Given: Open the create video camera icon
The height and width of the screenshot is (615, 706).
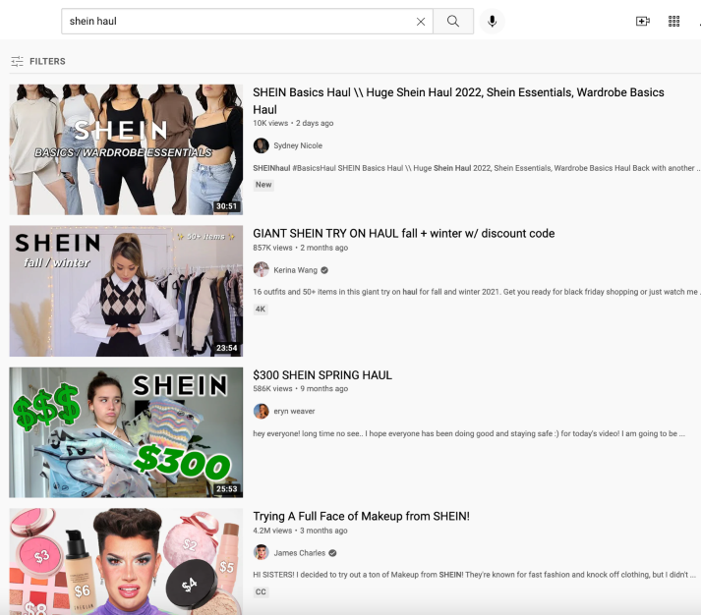Looking at the screenshot, I should pos(642,21).
